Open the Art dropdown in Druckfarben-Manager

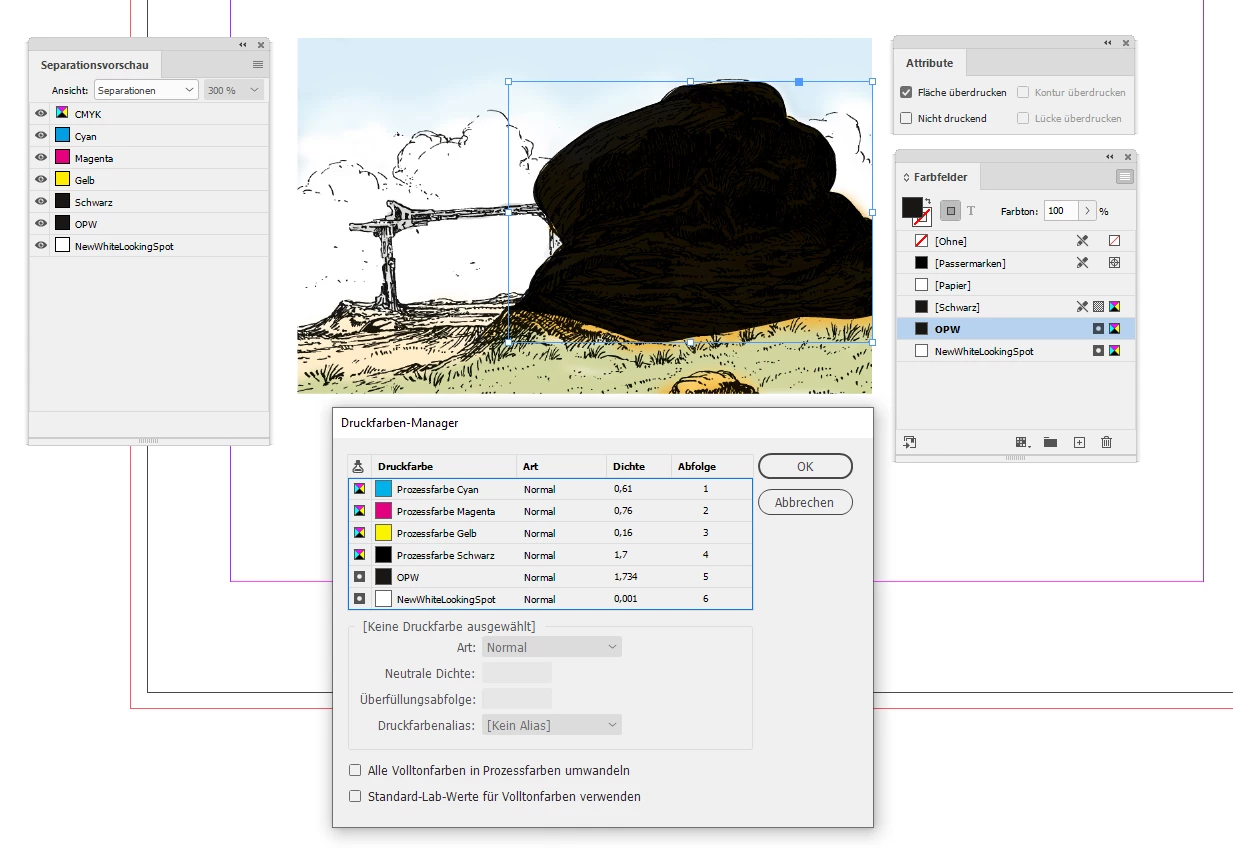click(552, 647)
